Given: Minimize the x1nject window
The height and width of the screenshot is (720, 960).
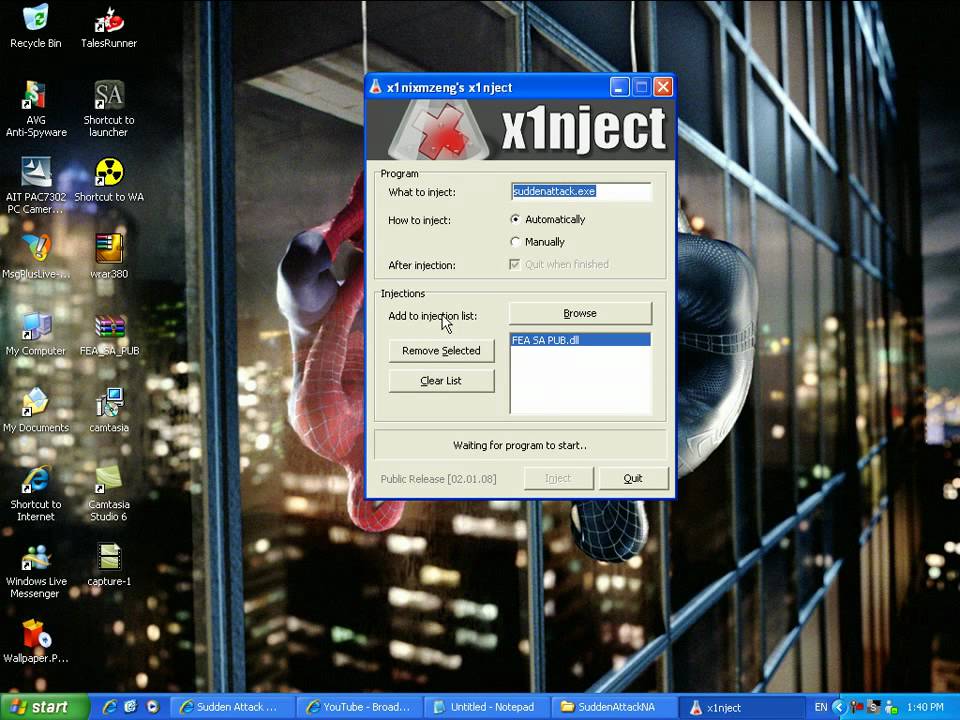Looking at the screenshot, I should coord(619,87).
